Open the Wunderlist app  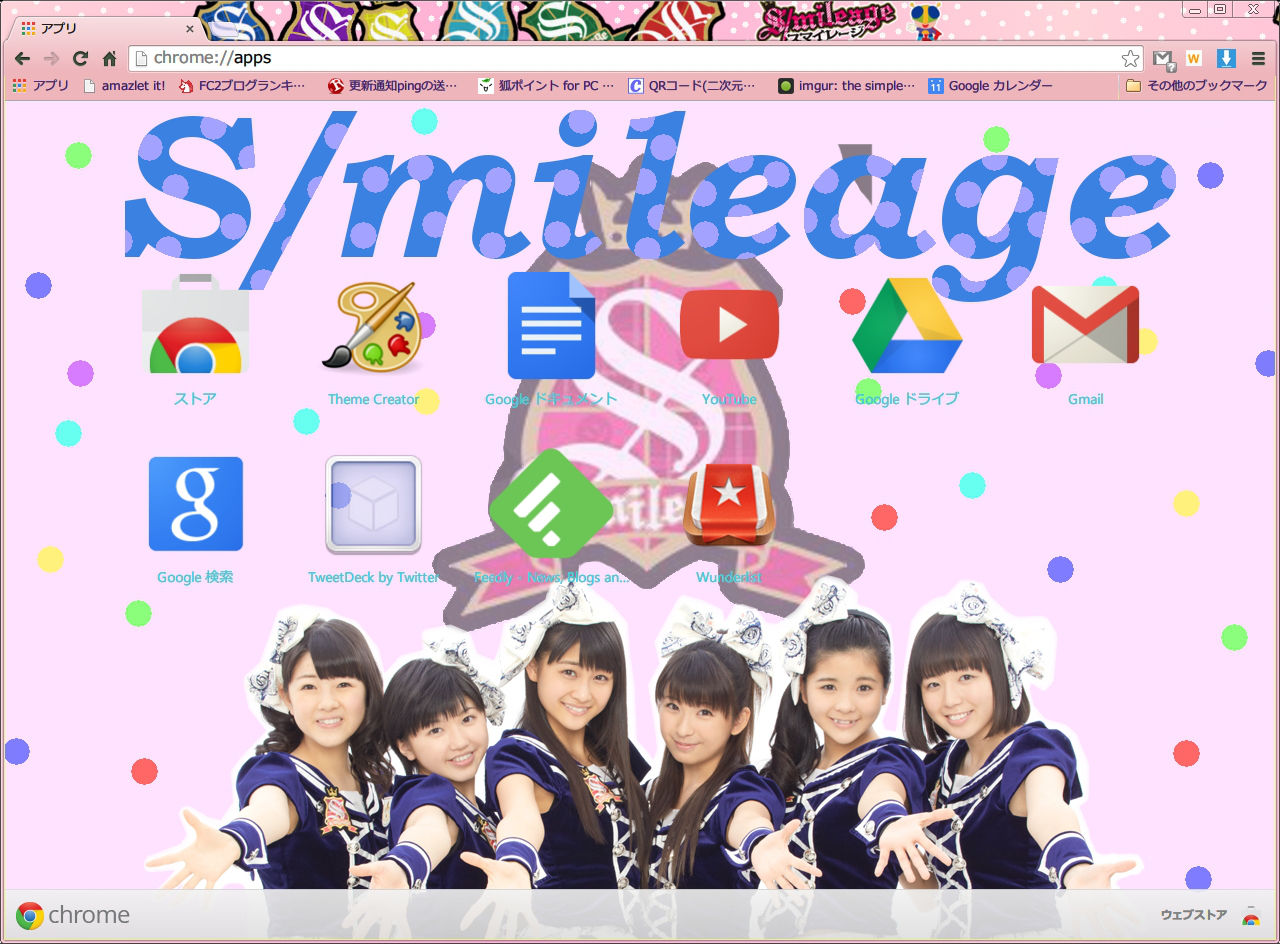coord(729,504)
